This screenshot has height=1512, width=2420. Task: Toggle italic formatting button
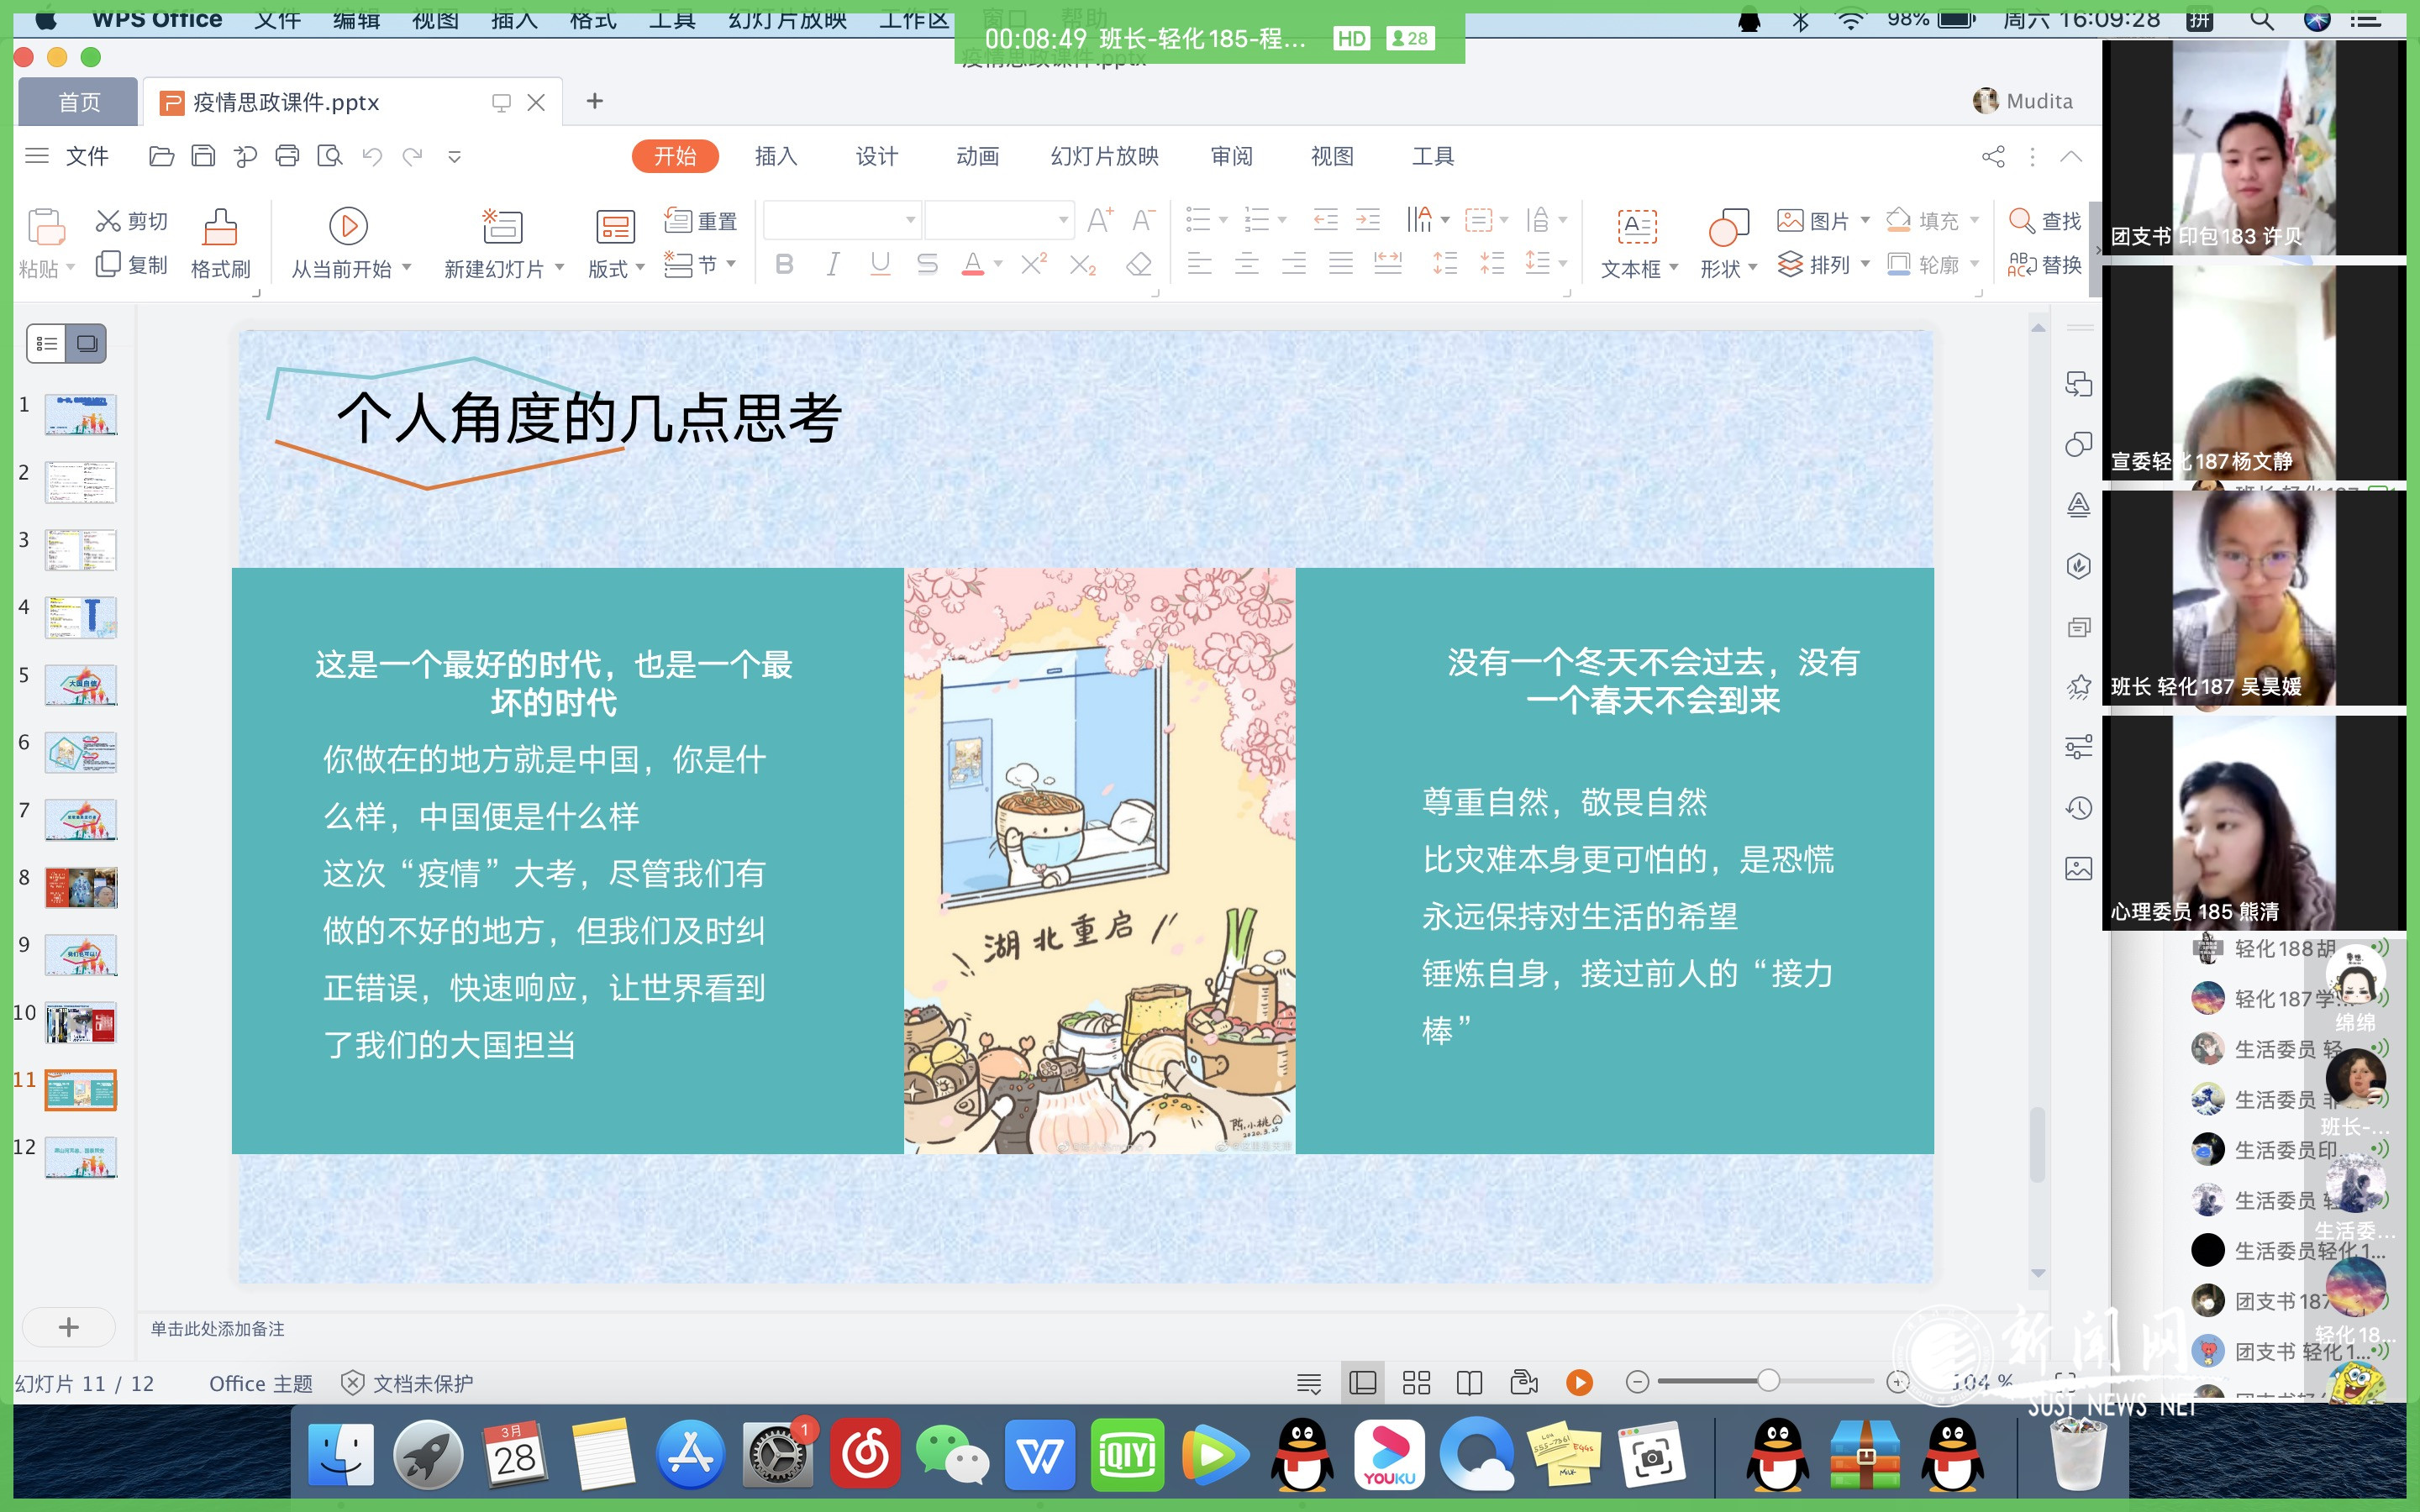(832, 264)
